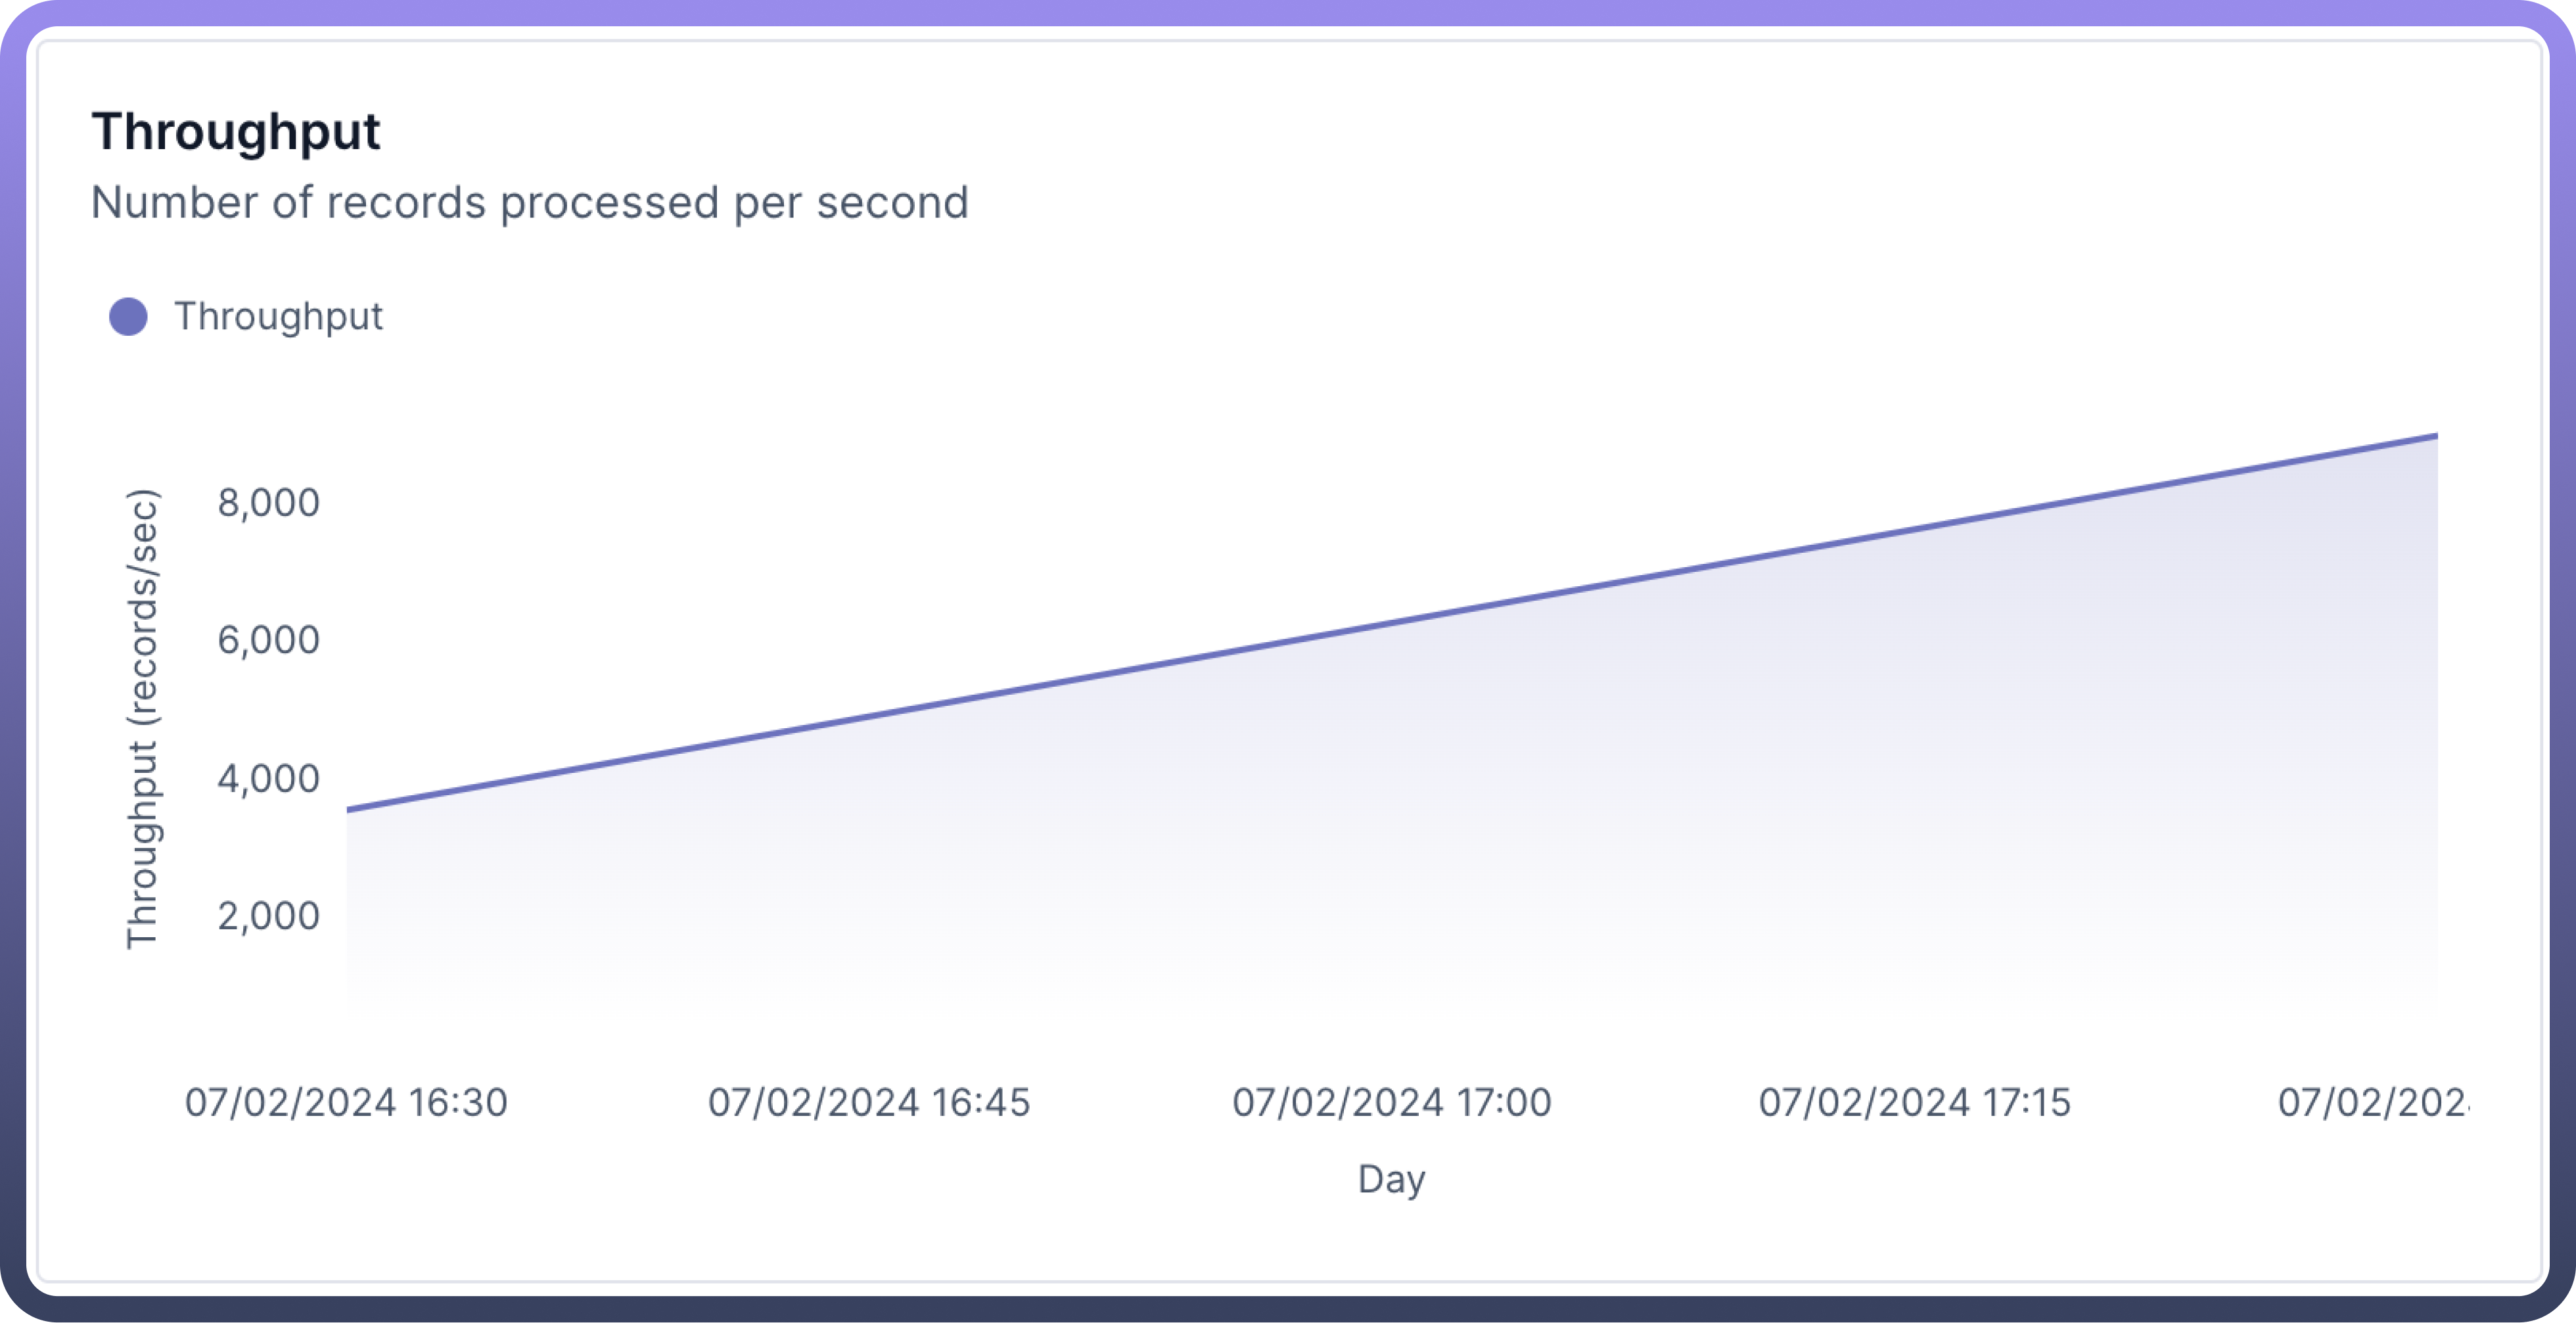Viewport: 2576px width, 1323px height.
Task: Toggle the Throughput series legend label
Action: tap(278, 317)
